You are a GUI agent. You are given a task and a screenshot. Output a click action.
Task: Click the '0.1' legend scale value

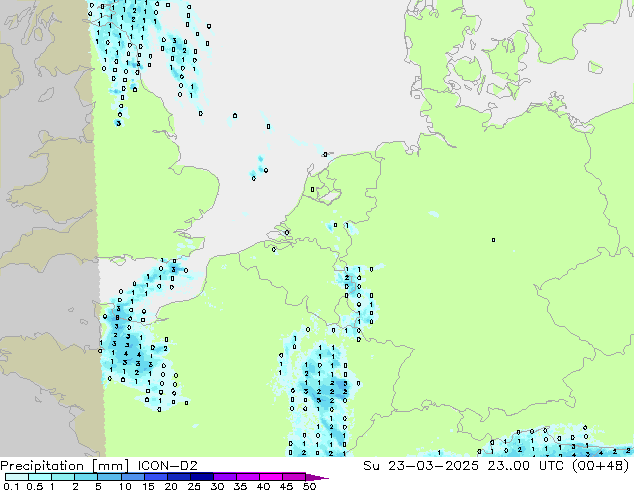11,486
